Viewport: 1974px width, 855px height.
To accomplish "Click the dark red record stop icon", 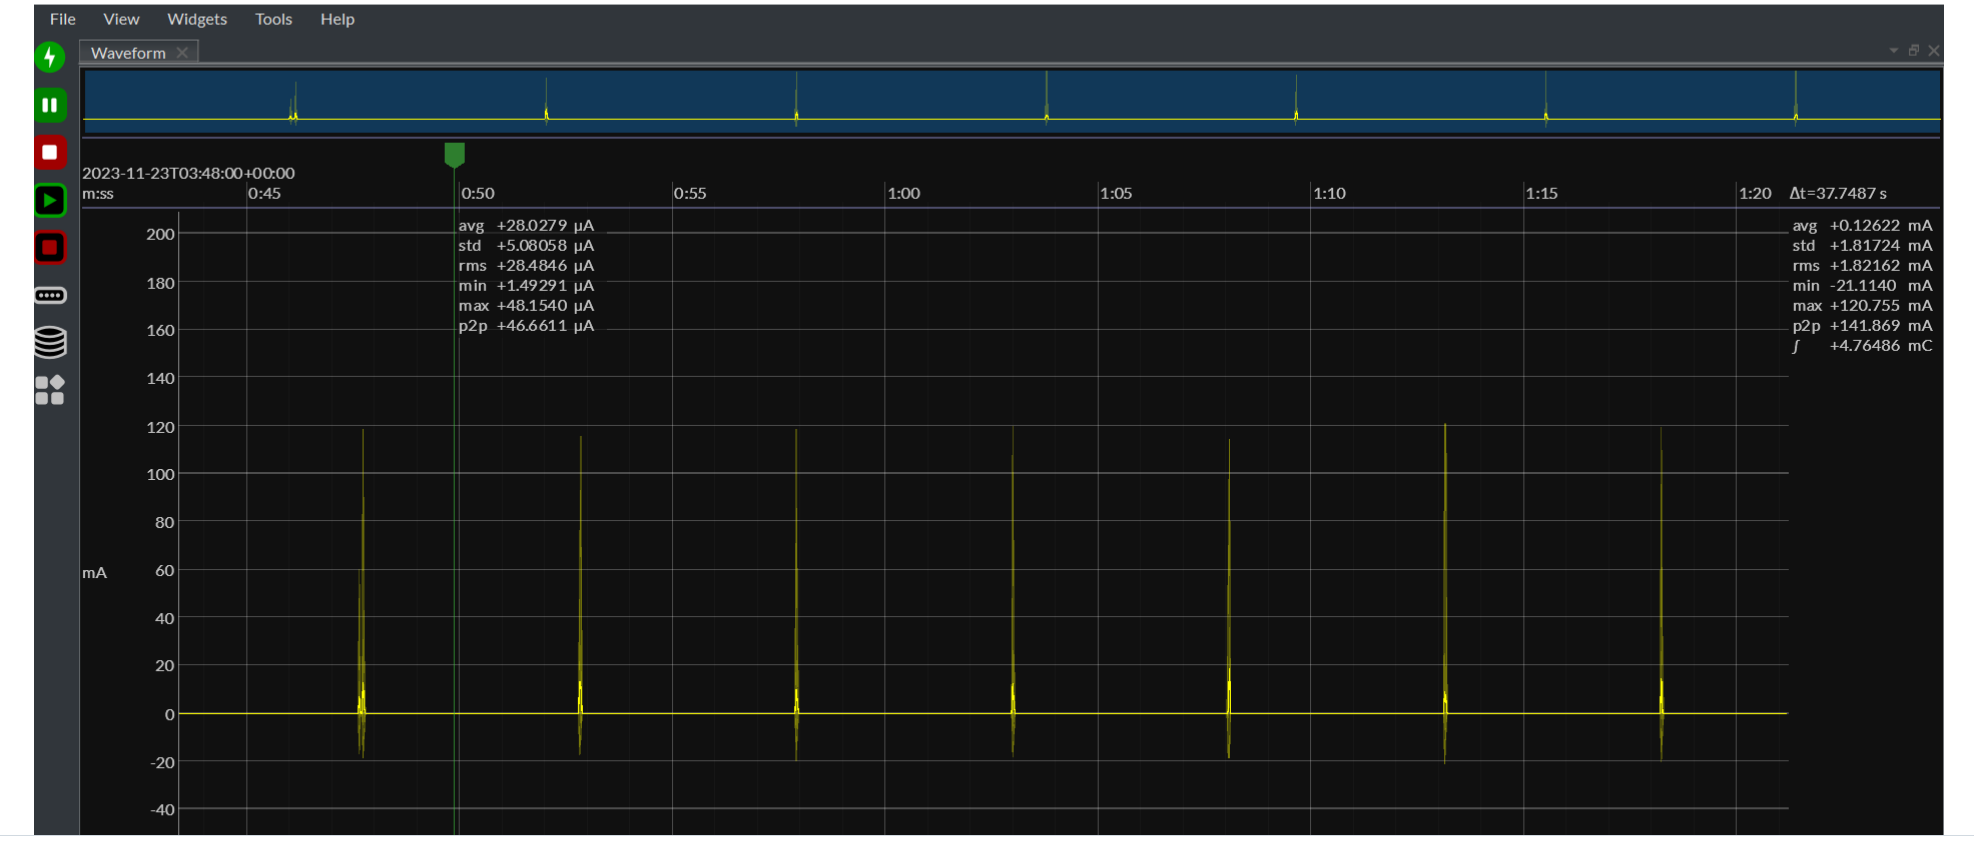I will 50,247.
